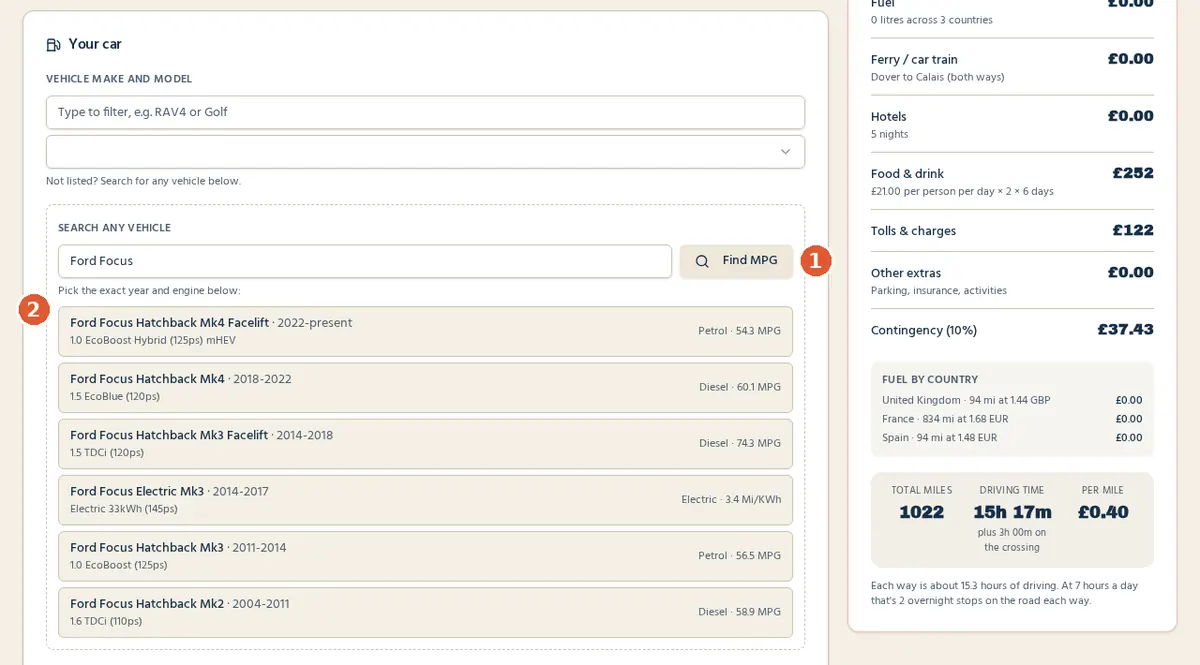Focus the 'Type to filter' make and model field
This screenshot has width=1200, height=665.
pyautogui.click(x=425, y=112)
